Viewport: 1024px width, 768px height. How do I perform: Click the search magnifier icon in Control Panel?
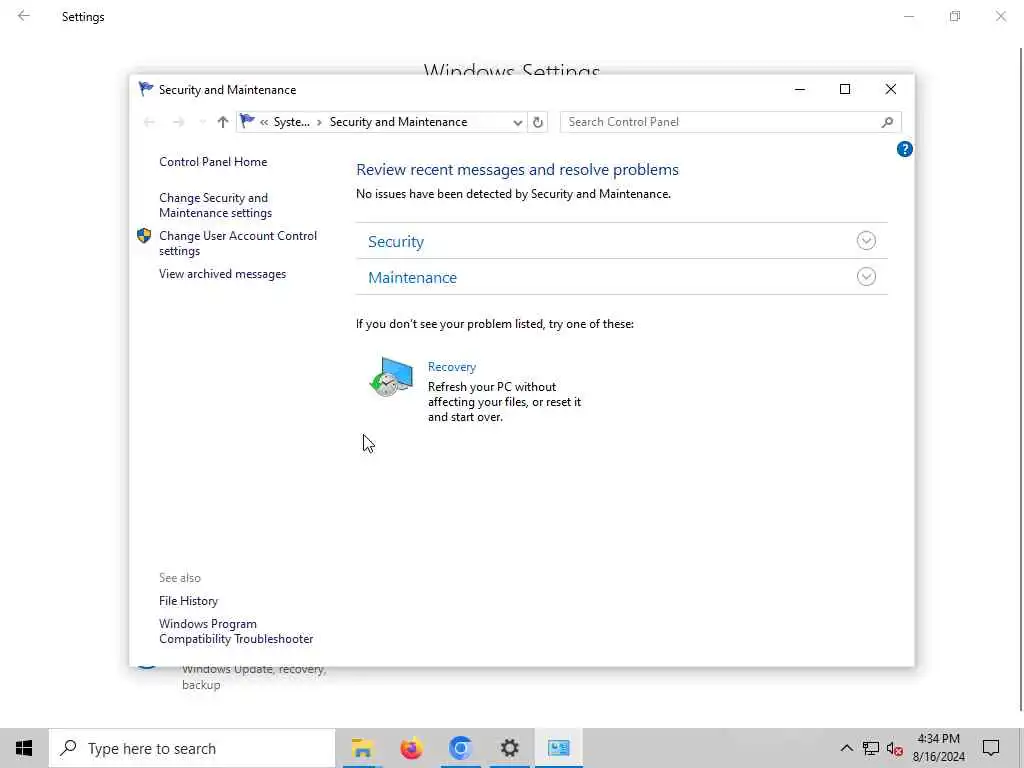(x=887, y=122)
